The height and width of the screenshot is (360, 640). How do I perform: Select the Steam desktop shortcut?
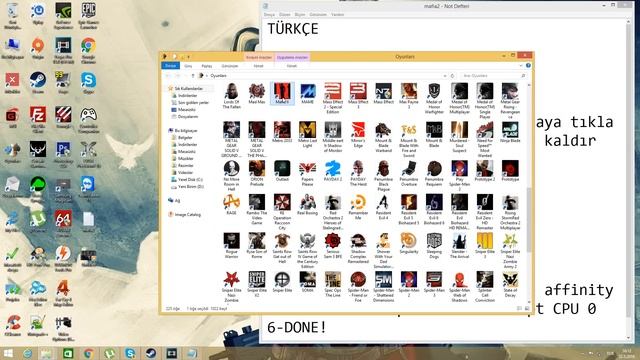38,83
